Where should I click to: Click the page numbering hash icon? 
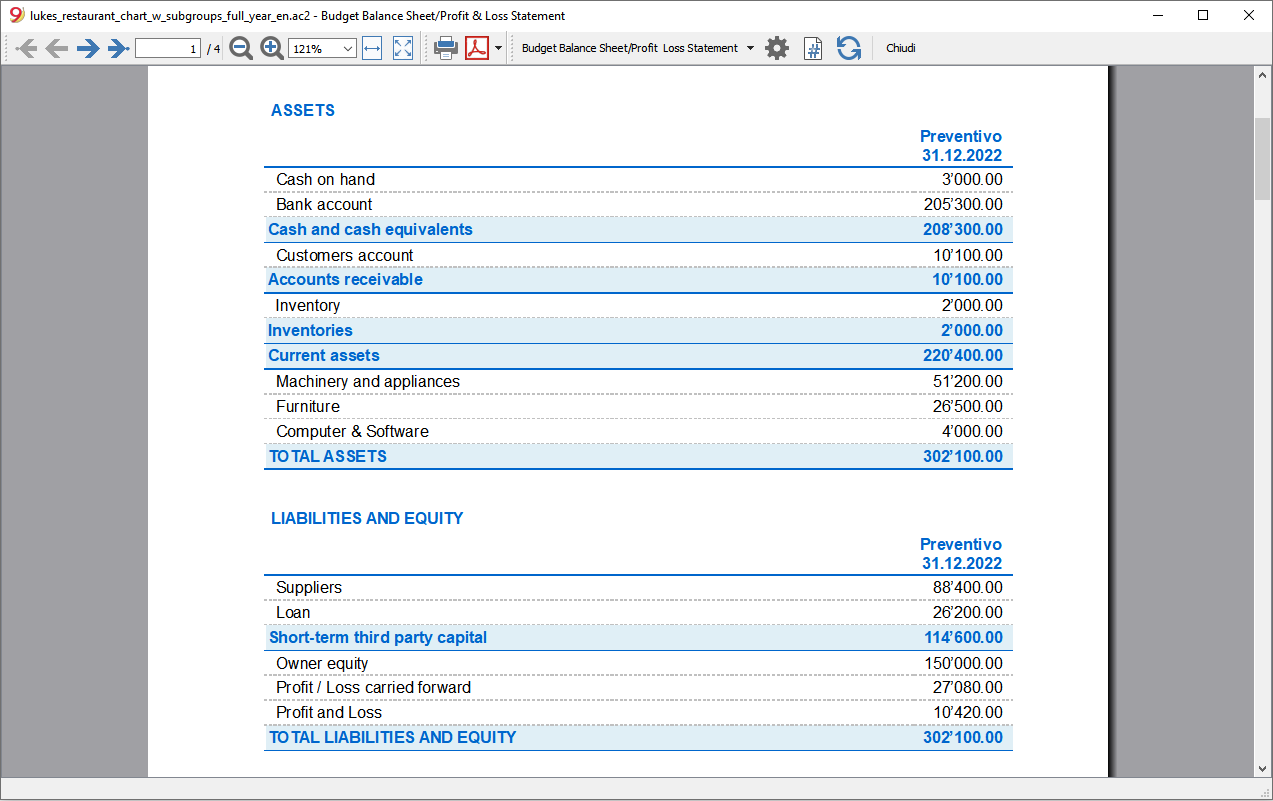pos(813,48)
